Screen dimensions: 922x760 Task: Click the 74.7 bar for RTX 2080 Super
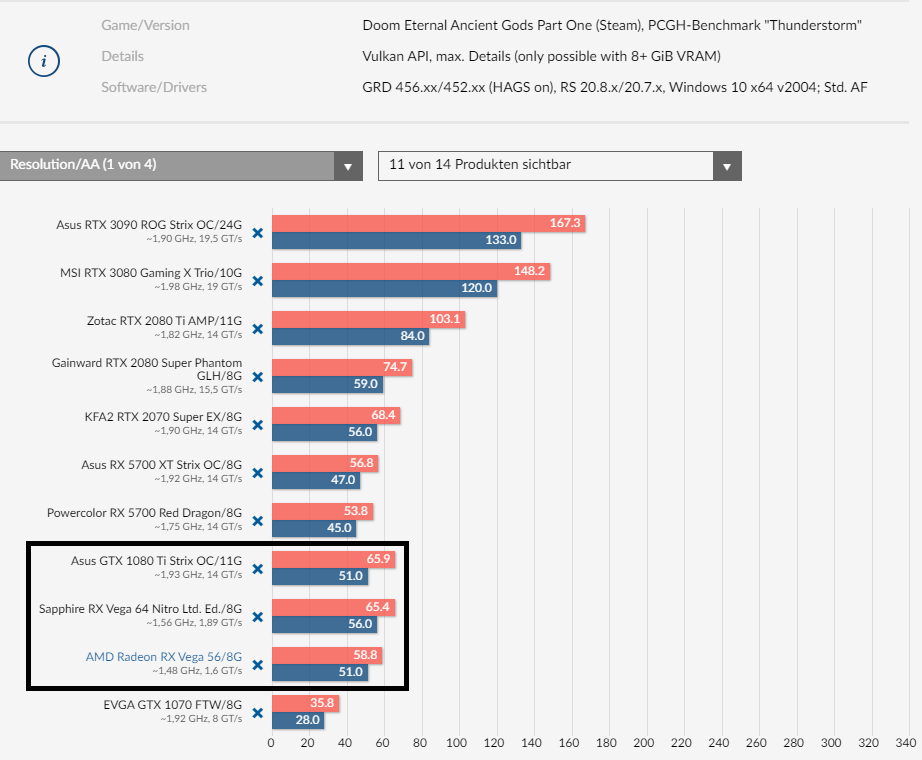(342, 367)
